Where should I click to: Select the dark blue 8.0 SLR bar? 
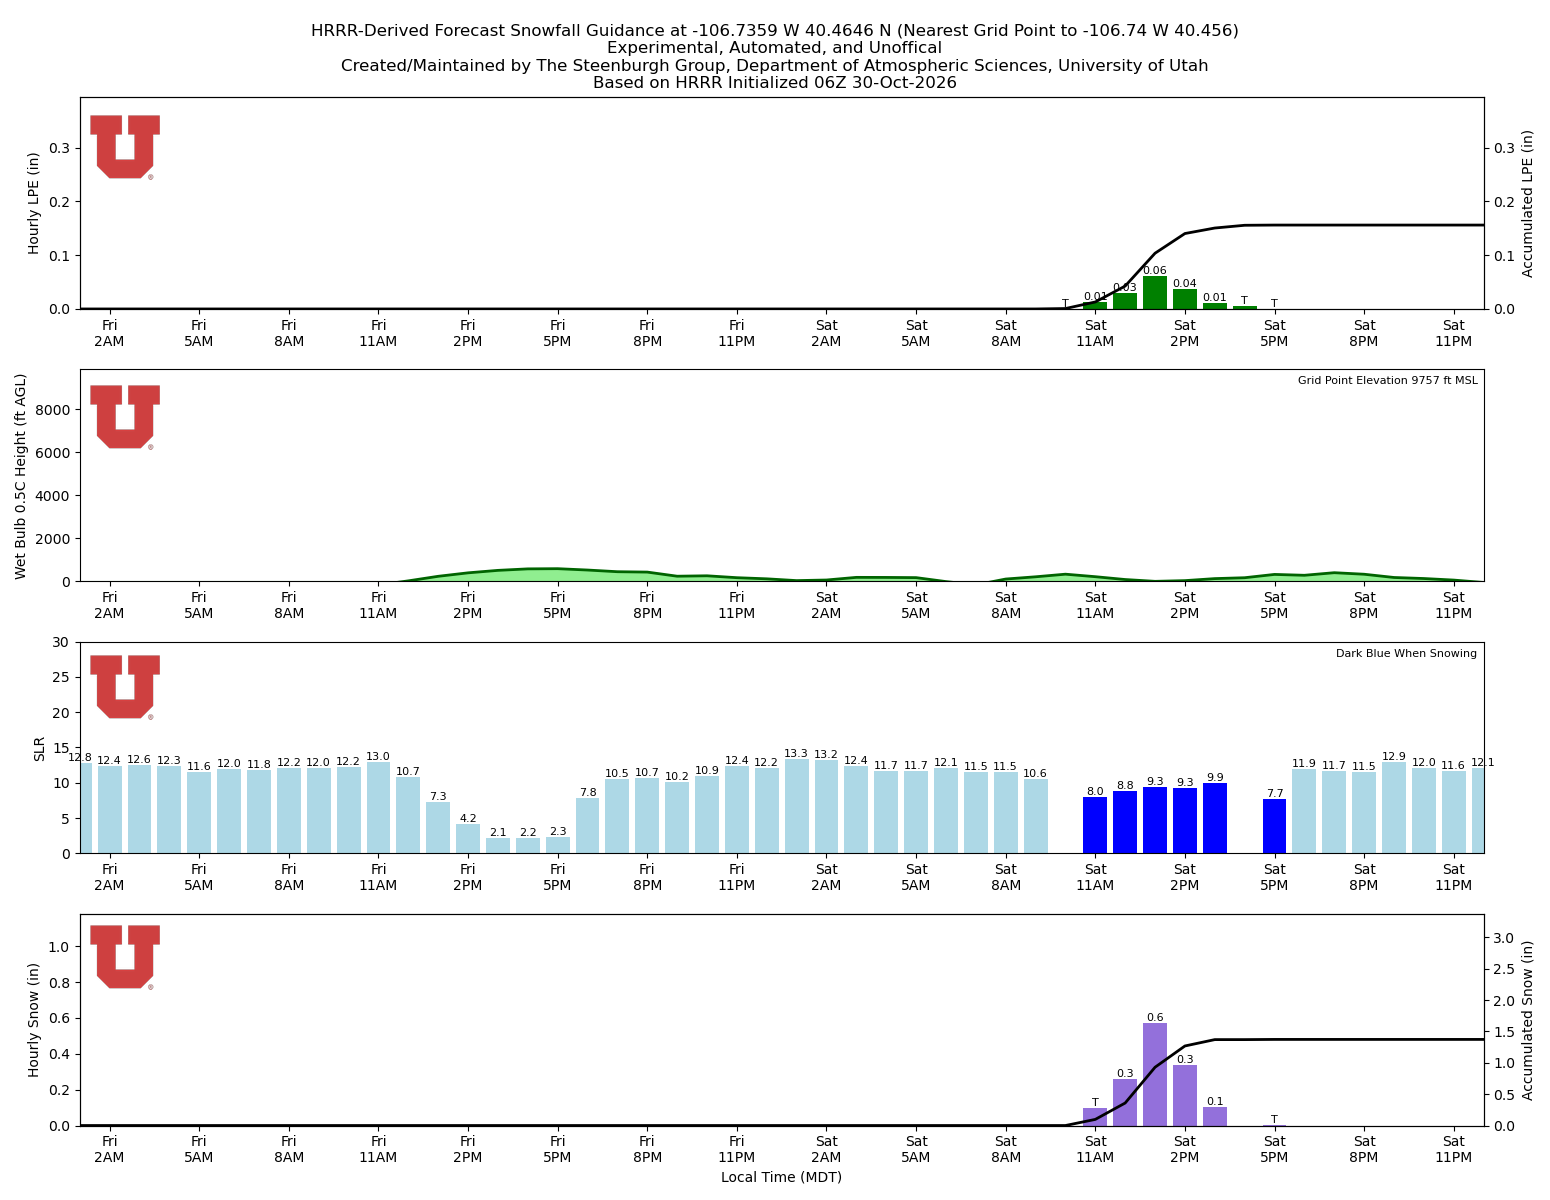tap(1095, 825)
